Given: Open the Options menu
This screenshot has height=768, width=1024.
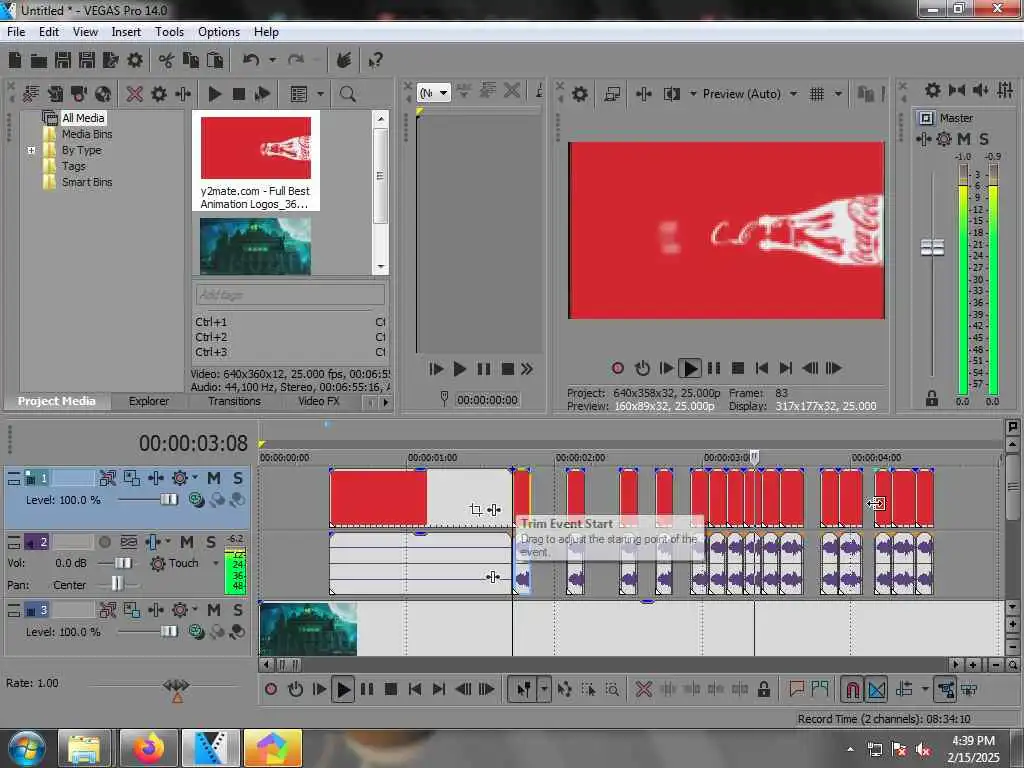Looking at the screenshot, I should click(x=219, y=32).
